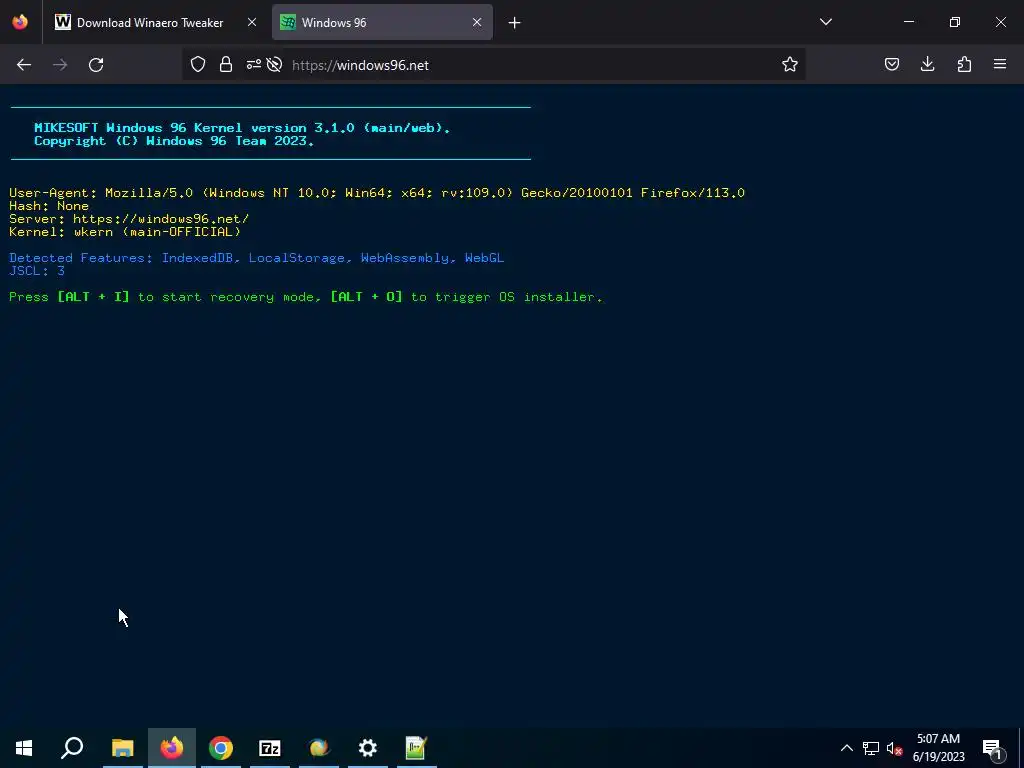Click the '[ALT + I]' recovery mode text

[93, 296]
